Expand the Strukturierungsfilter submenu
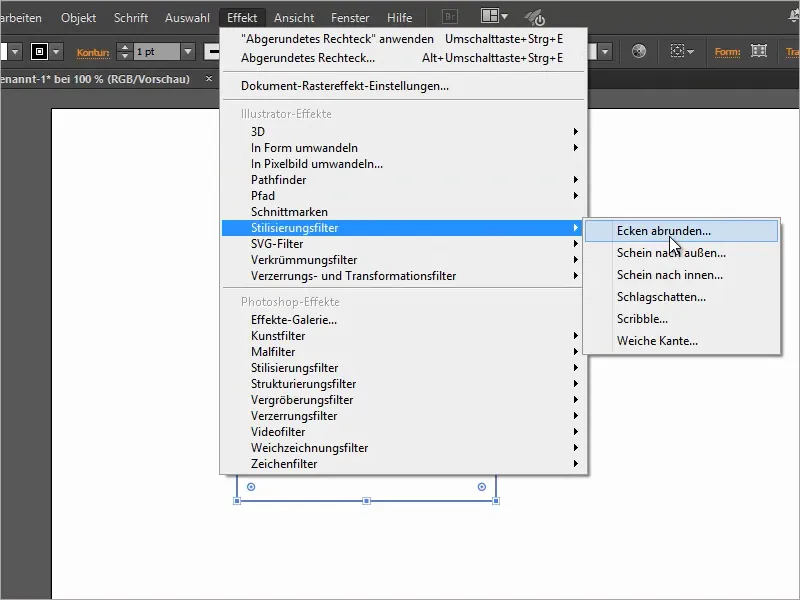Screen dimensions: 800x600 403,384
